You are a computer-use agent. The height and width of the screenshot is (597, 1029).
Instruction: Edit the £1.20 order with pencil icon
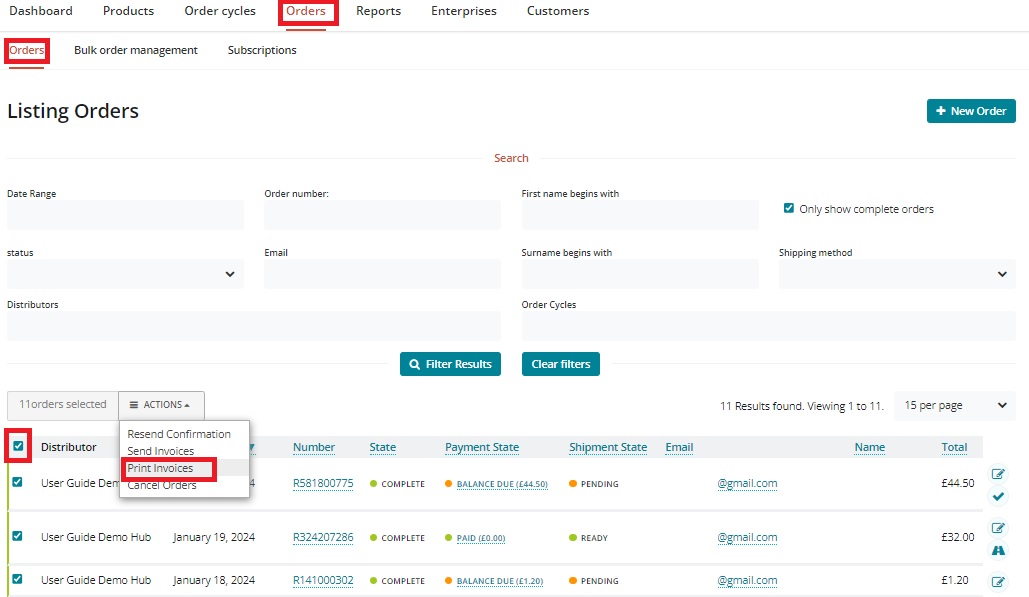pyautogui.click(x=998, y=581)
